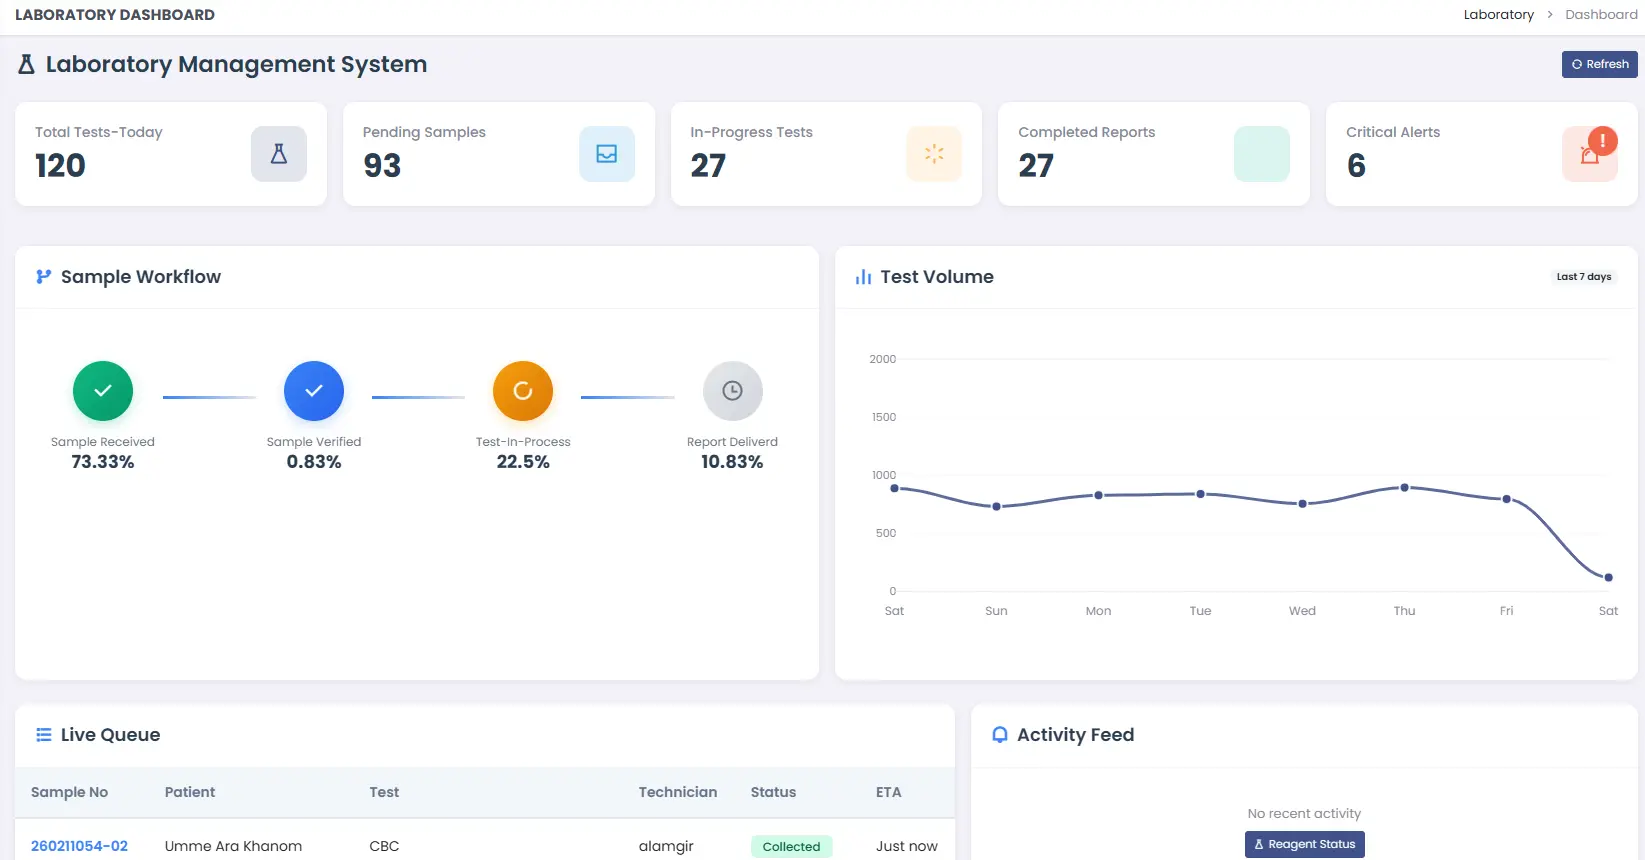Click the spinner icon in In-Progress Tests card
Screen dimensions: 1645x860
click(x=934, y=154)
